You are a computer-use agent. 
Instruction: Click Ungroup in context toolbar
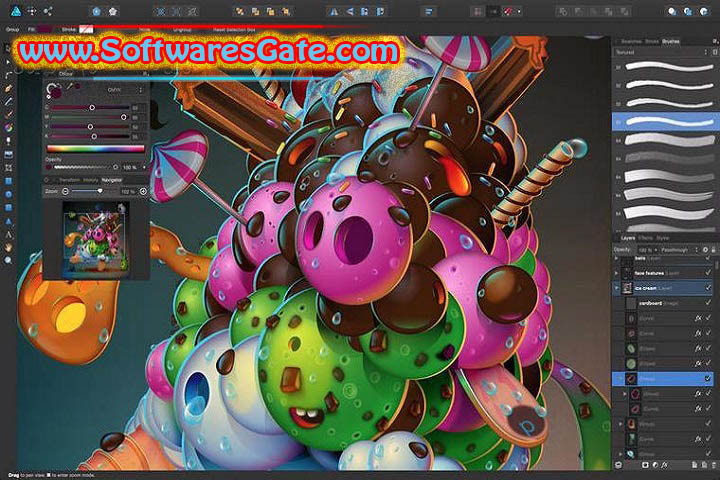coord(182,29)
